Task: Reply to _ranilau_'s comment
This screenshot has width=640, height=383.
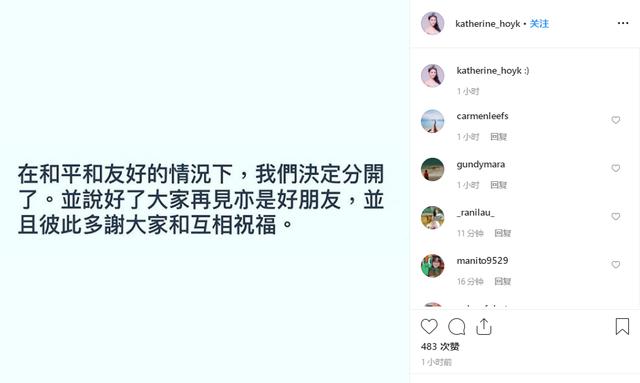Action: click(502, 233)
